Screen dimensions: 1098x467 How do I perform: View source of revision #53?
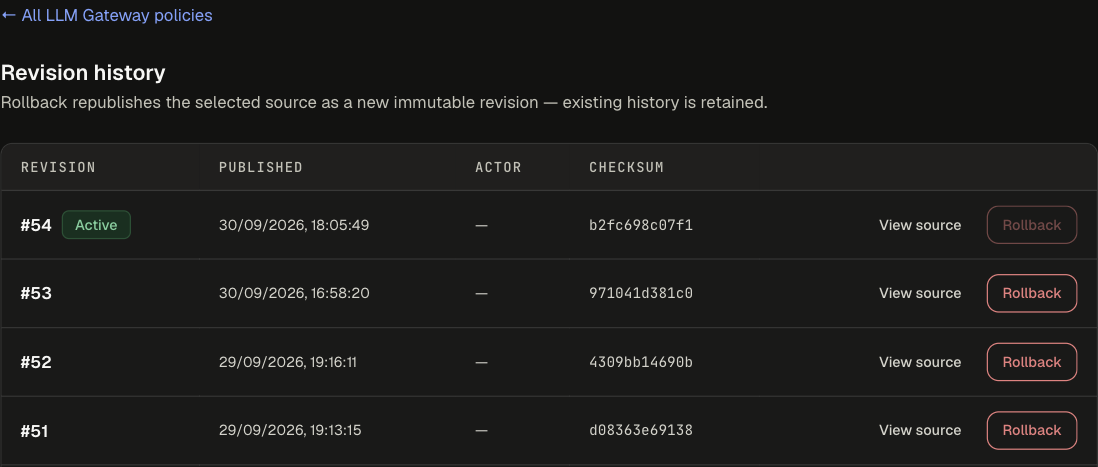tap(920, 293)
